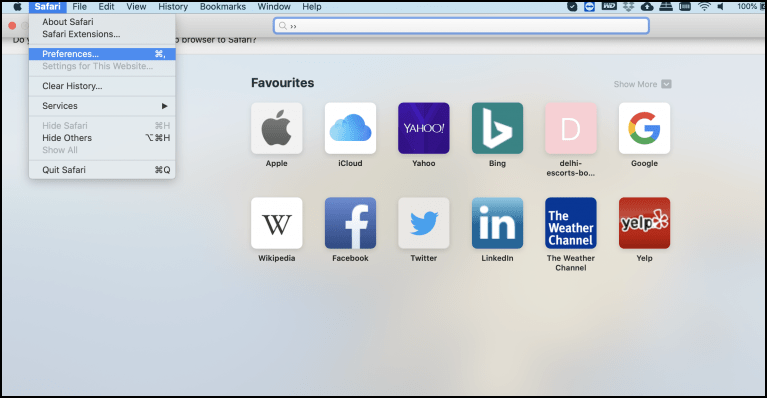The height and width of the screenshot is (398, 767).
Task: Open the Help menu
Action: (x=312, y=6)
